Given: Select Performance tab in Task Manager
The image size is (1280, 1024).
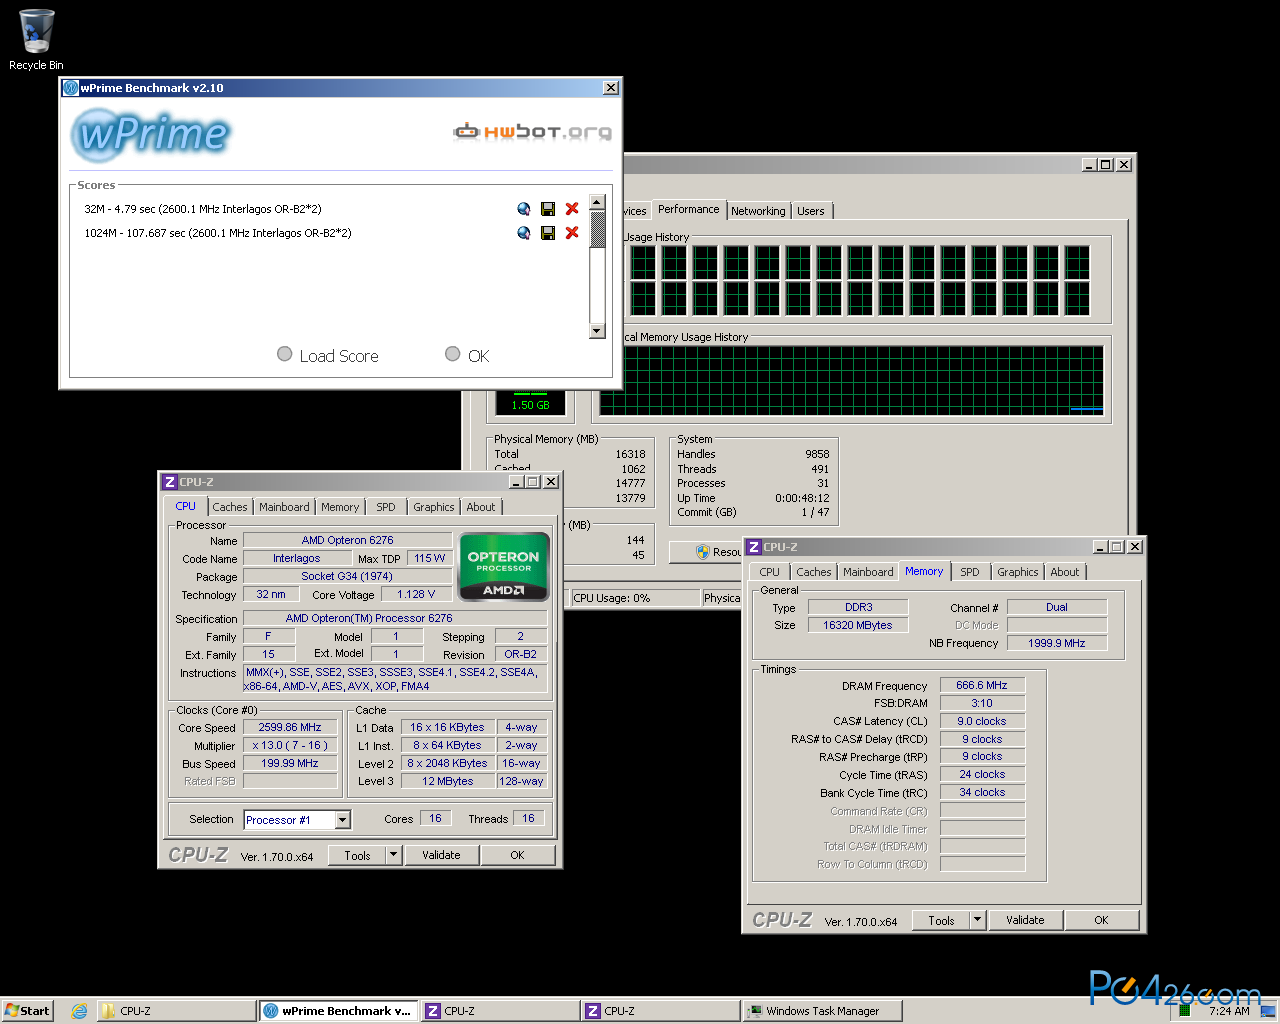Looking at the screenshot, I should click(689, 209).
